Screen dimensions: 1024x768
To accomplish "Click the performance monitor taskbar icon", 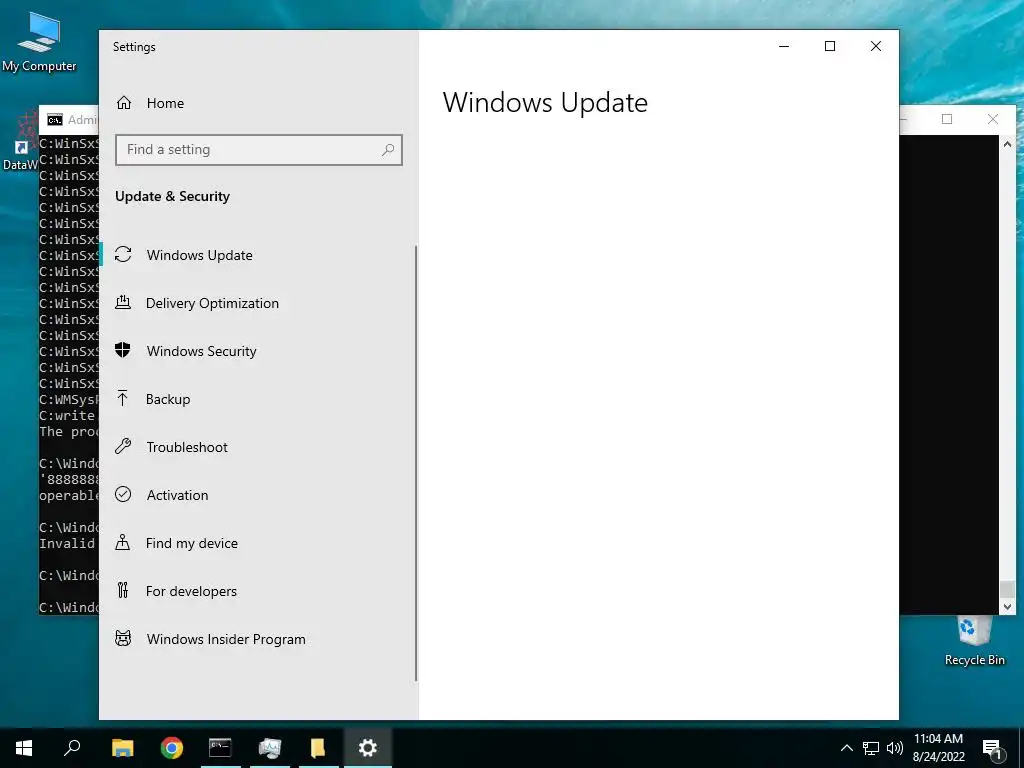I will coord(270,748).
